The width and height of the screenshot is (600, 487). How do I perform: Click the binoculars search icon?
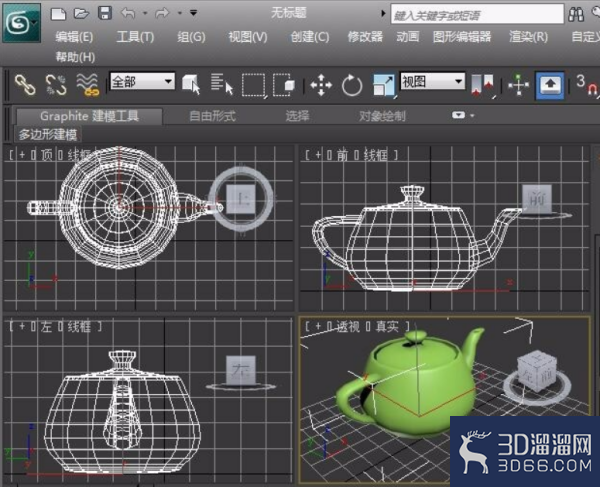[x=576, y=15]
